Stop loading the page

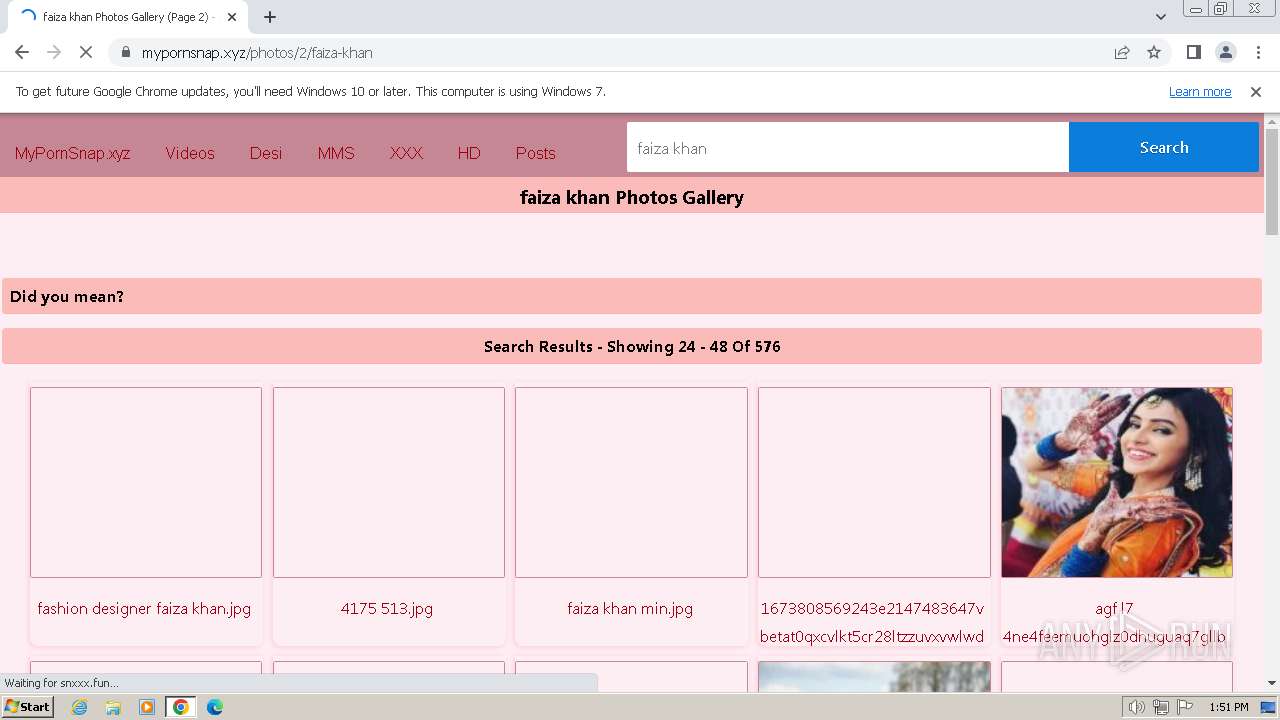[86, 52]
